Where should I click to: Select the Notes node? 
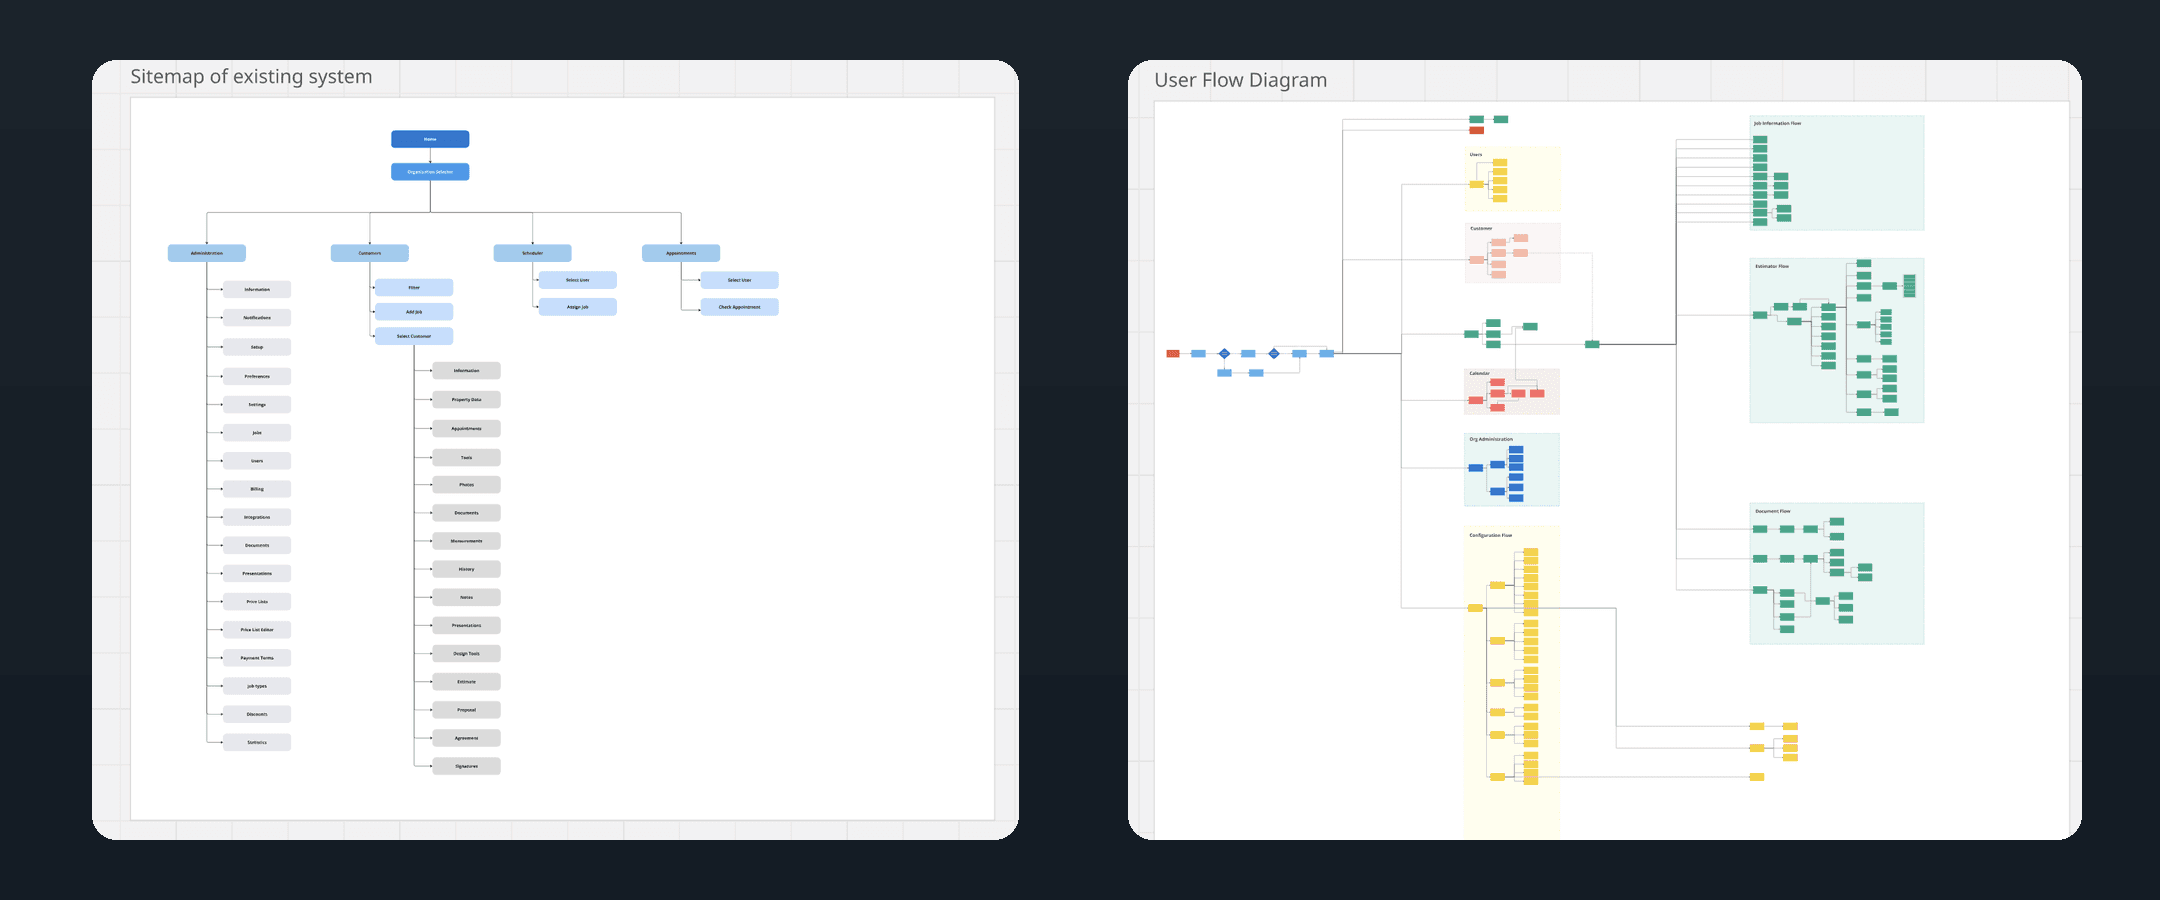tap(466, 597)
